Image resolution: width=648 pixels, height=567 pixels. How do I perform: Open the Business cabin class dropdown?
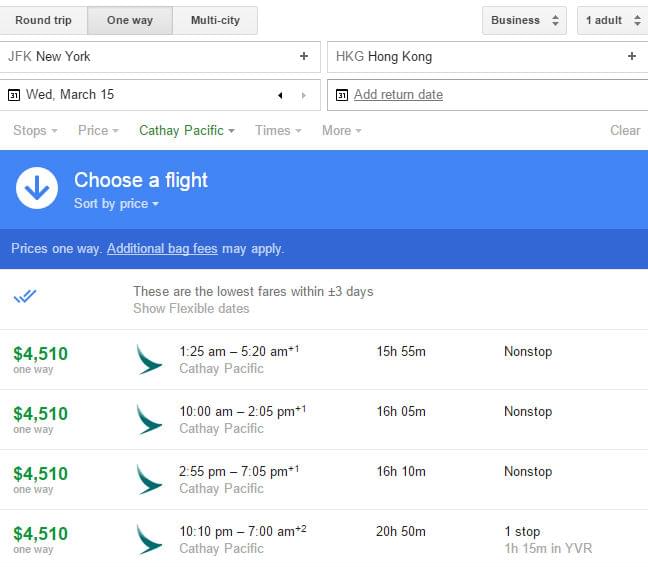pos(524,20)
